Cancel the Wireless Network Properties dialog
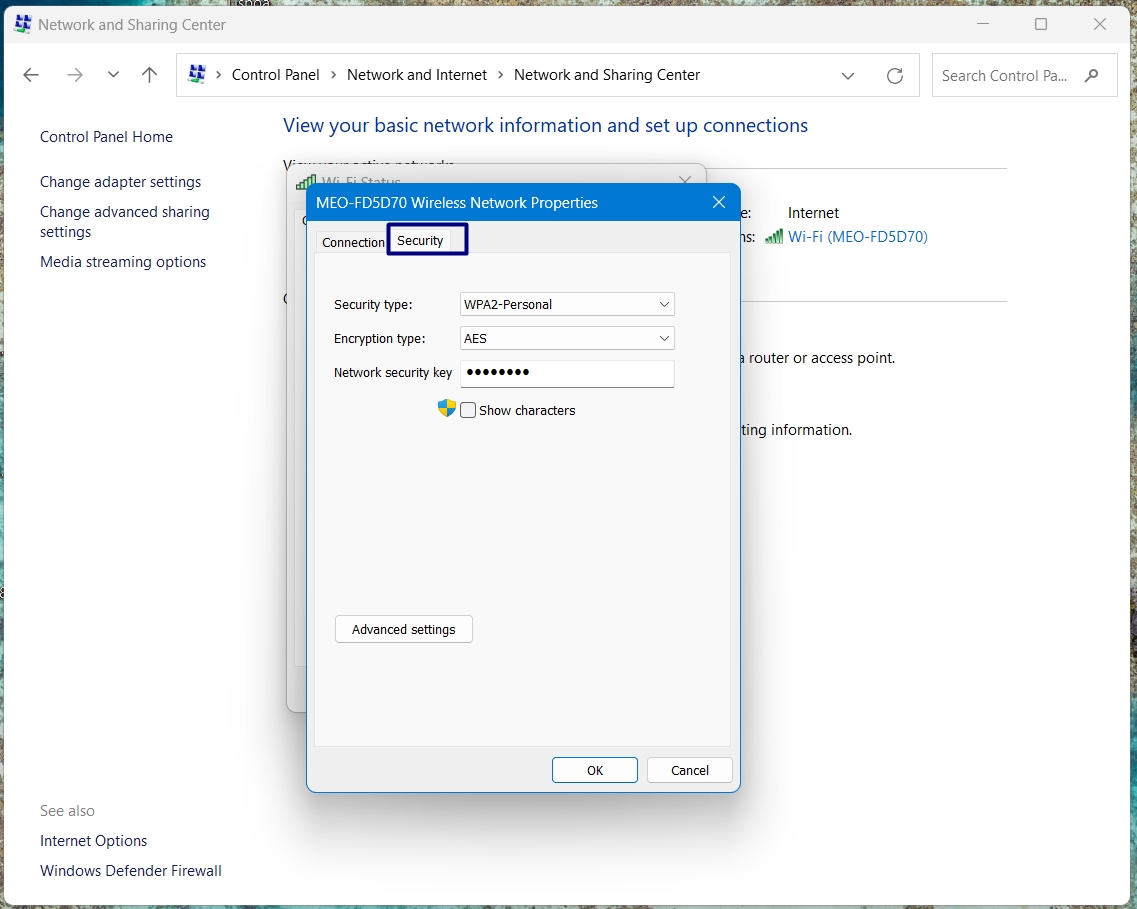The height and width of the screenshot is (909, 1137). (690, 771)
